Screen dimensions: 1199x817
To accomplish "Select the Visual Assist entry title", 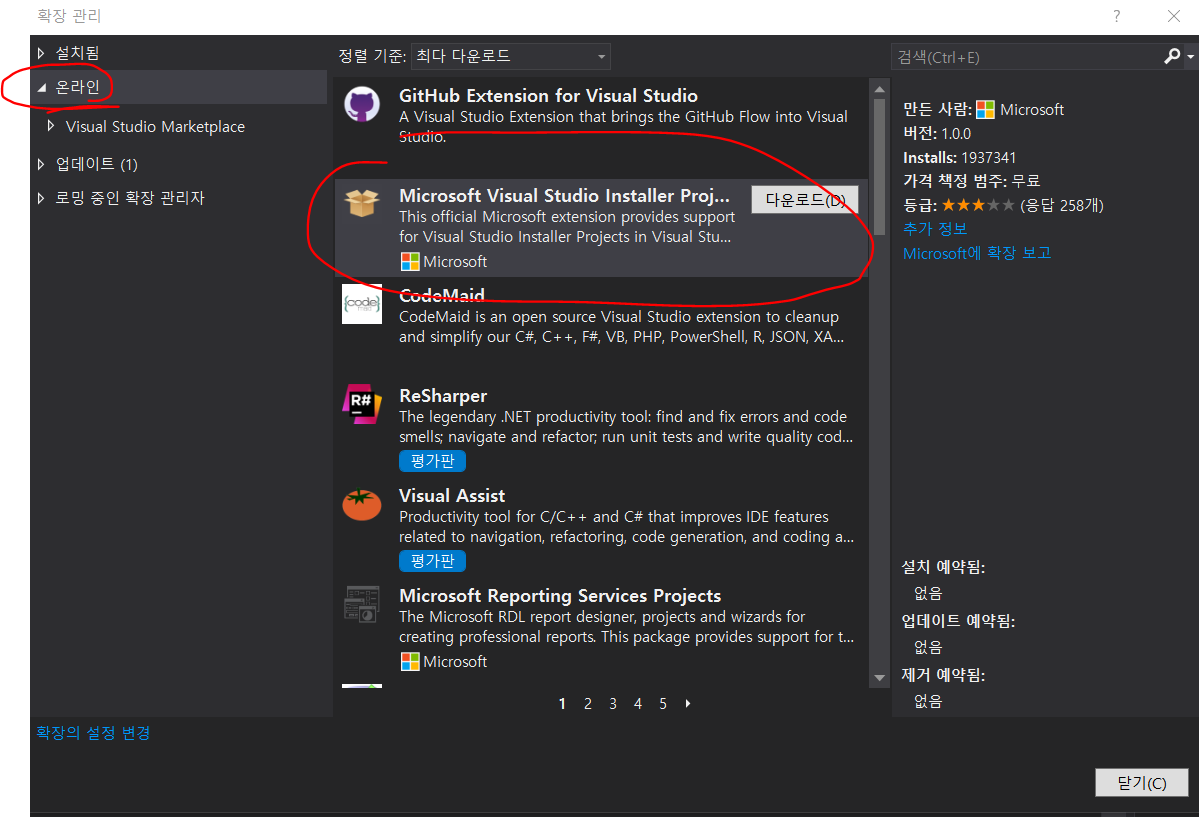I will [452, 496].
